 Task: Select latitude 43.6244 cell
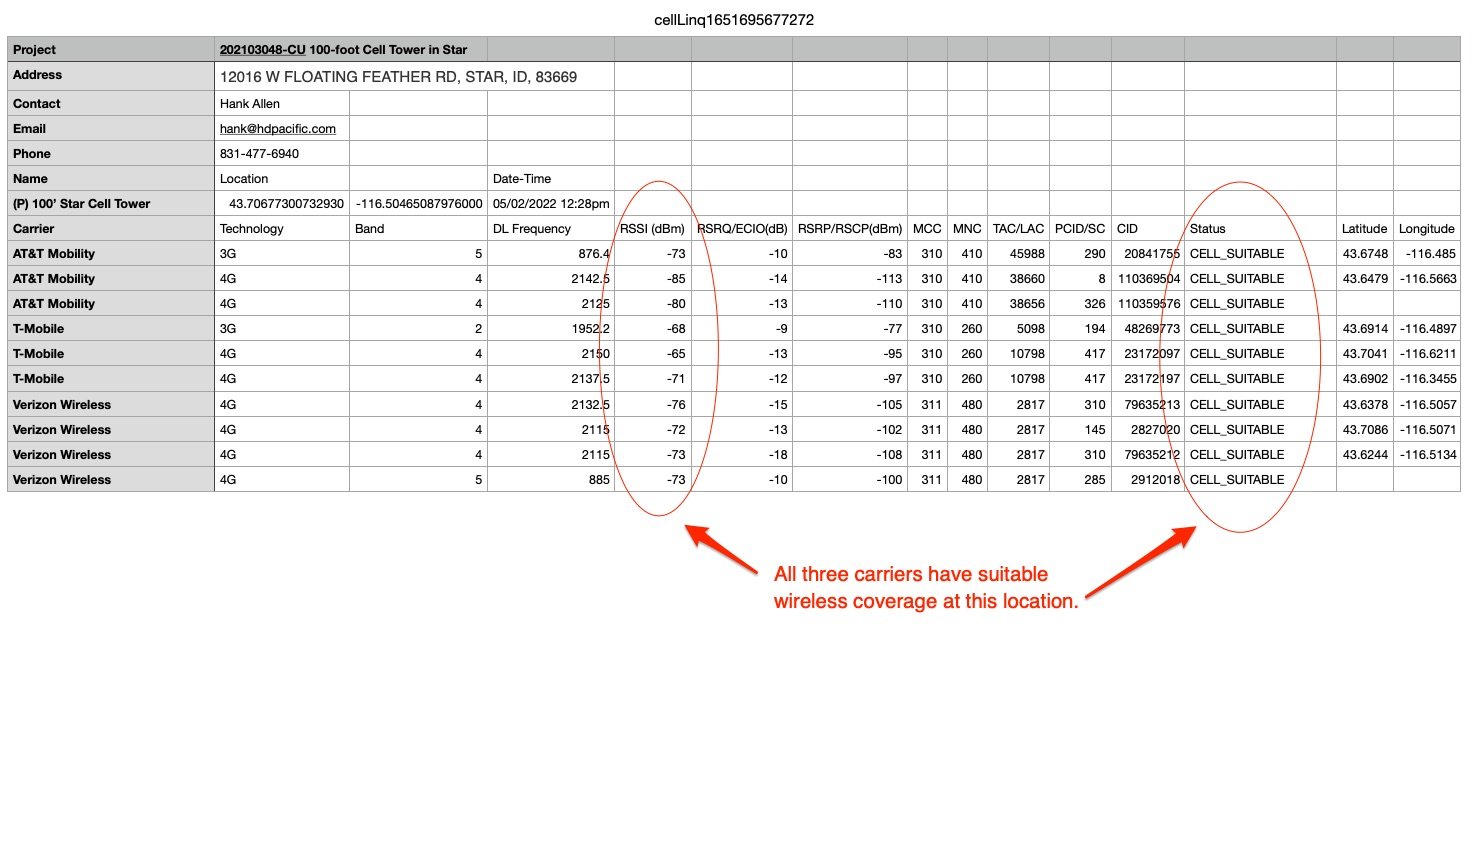(x=1365, y=454)
